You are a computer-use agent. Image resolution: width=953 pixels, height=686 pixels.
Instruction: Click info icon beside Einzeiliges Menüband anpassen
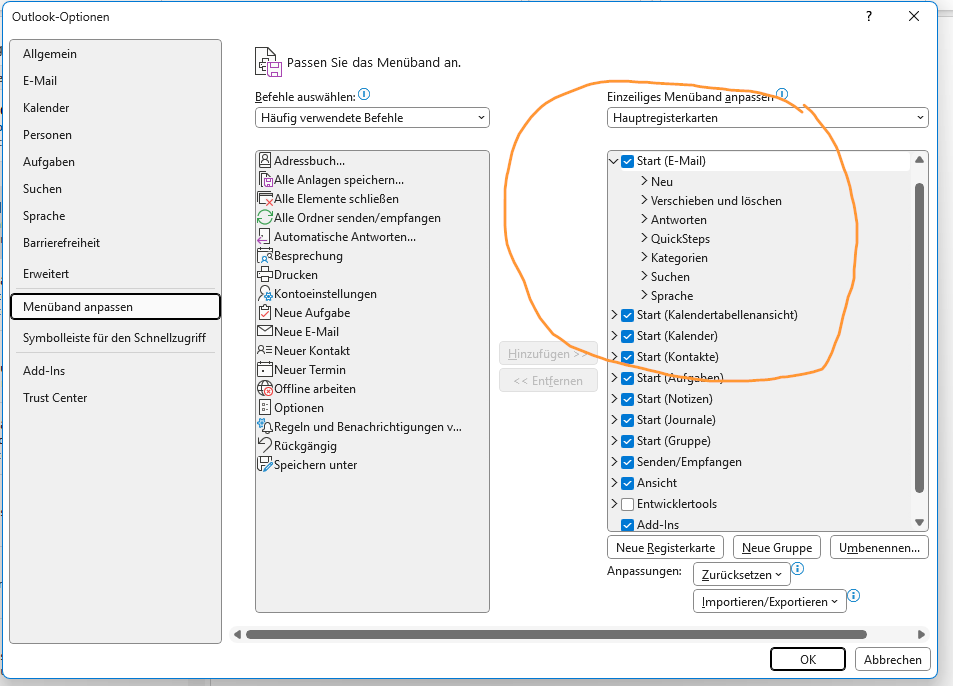[x=782, y=94]
